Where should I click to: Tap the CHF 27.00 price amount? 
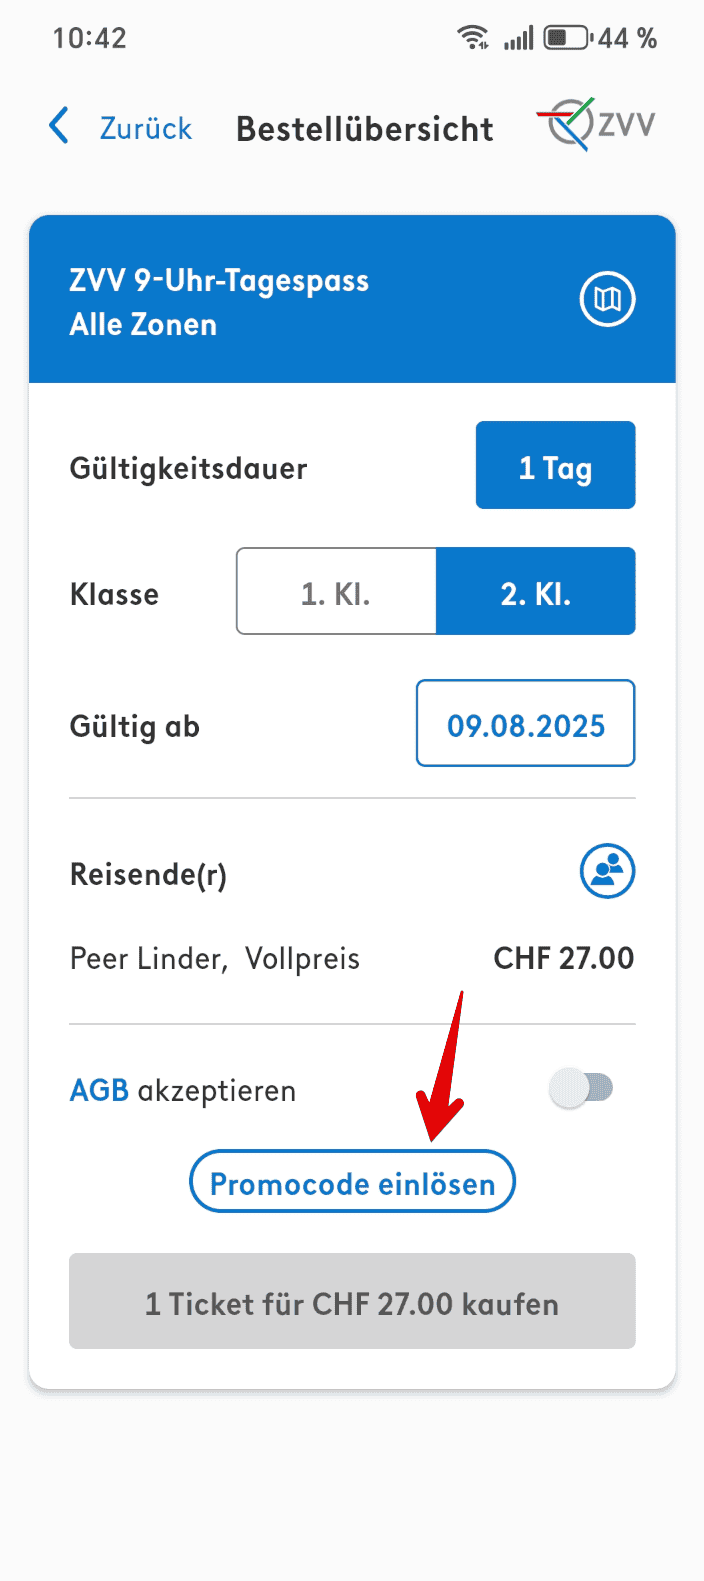tap(564, 959)
